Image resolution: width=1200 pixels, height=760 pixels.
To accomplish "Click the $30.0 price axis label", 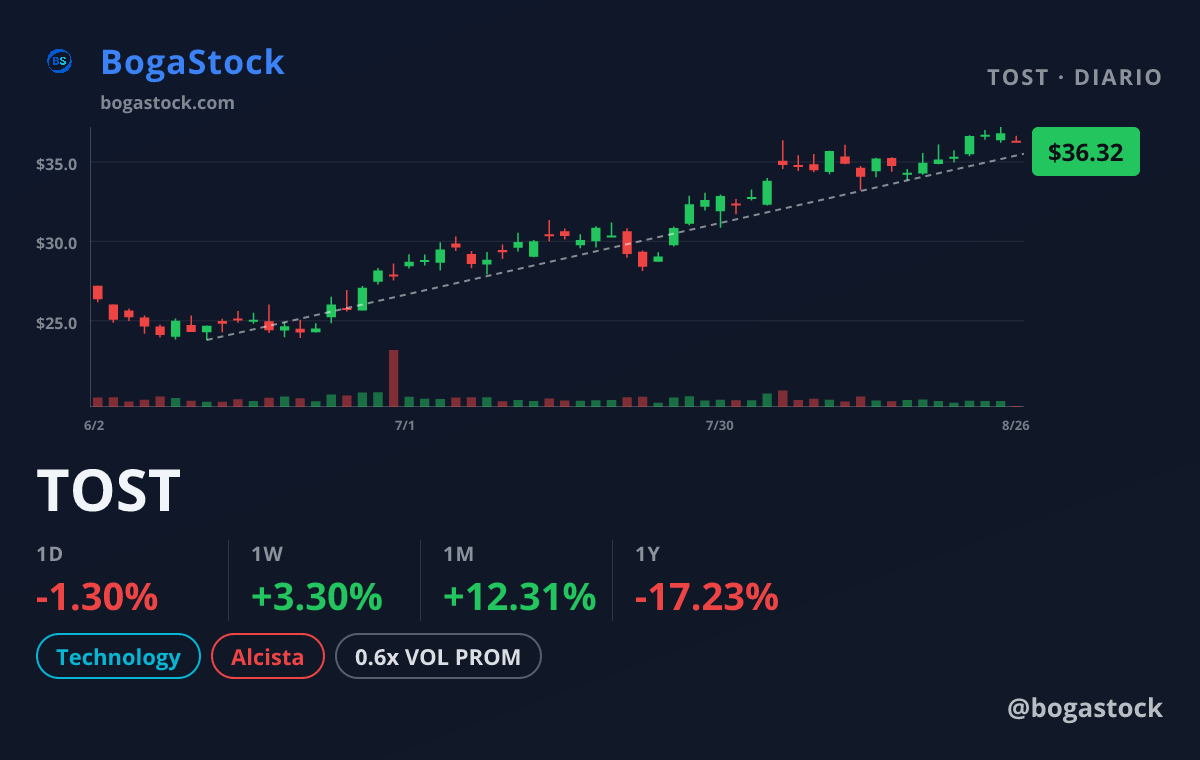I will [57, 243].
